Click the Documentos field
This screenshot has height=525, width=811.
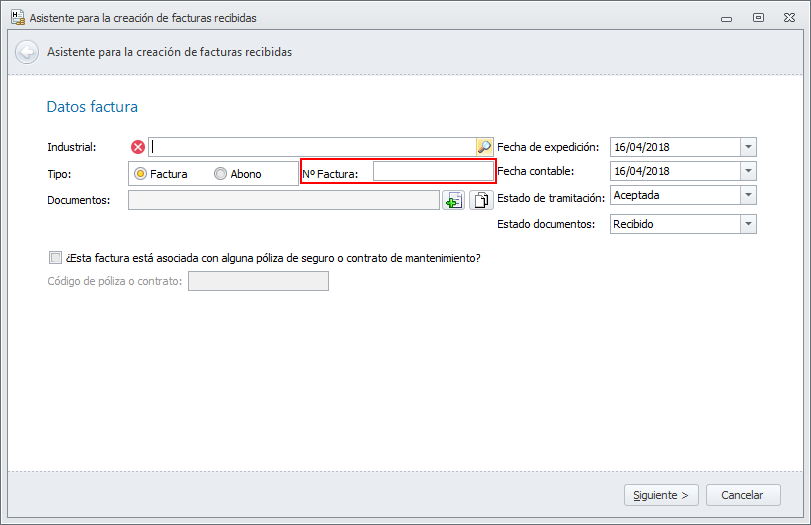tap(284, 200)
